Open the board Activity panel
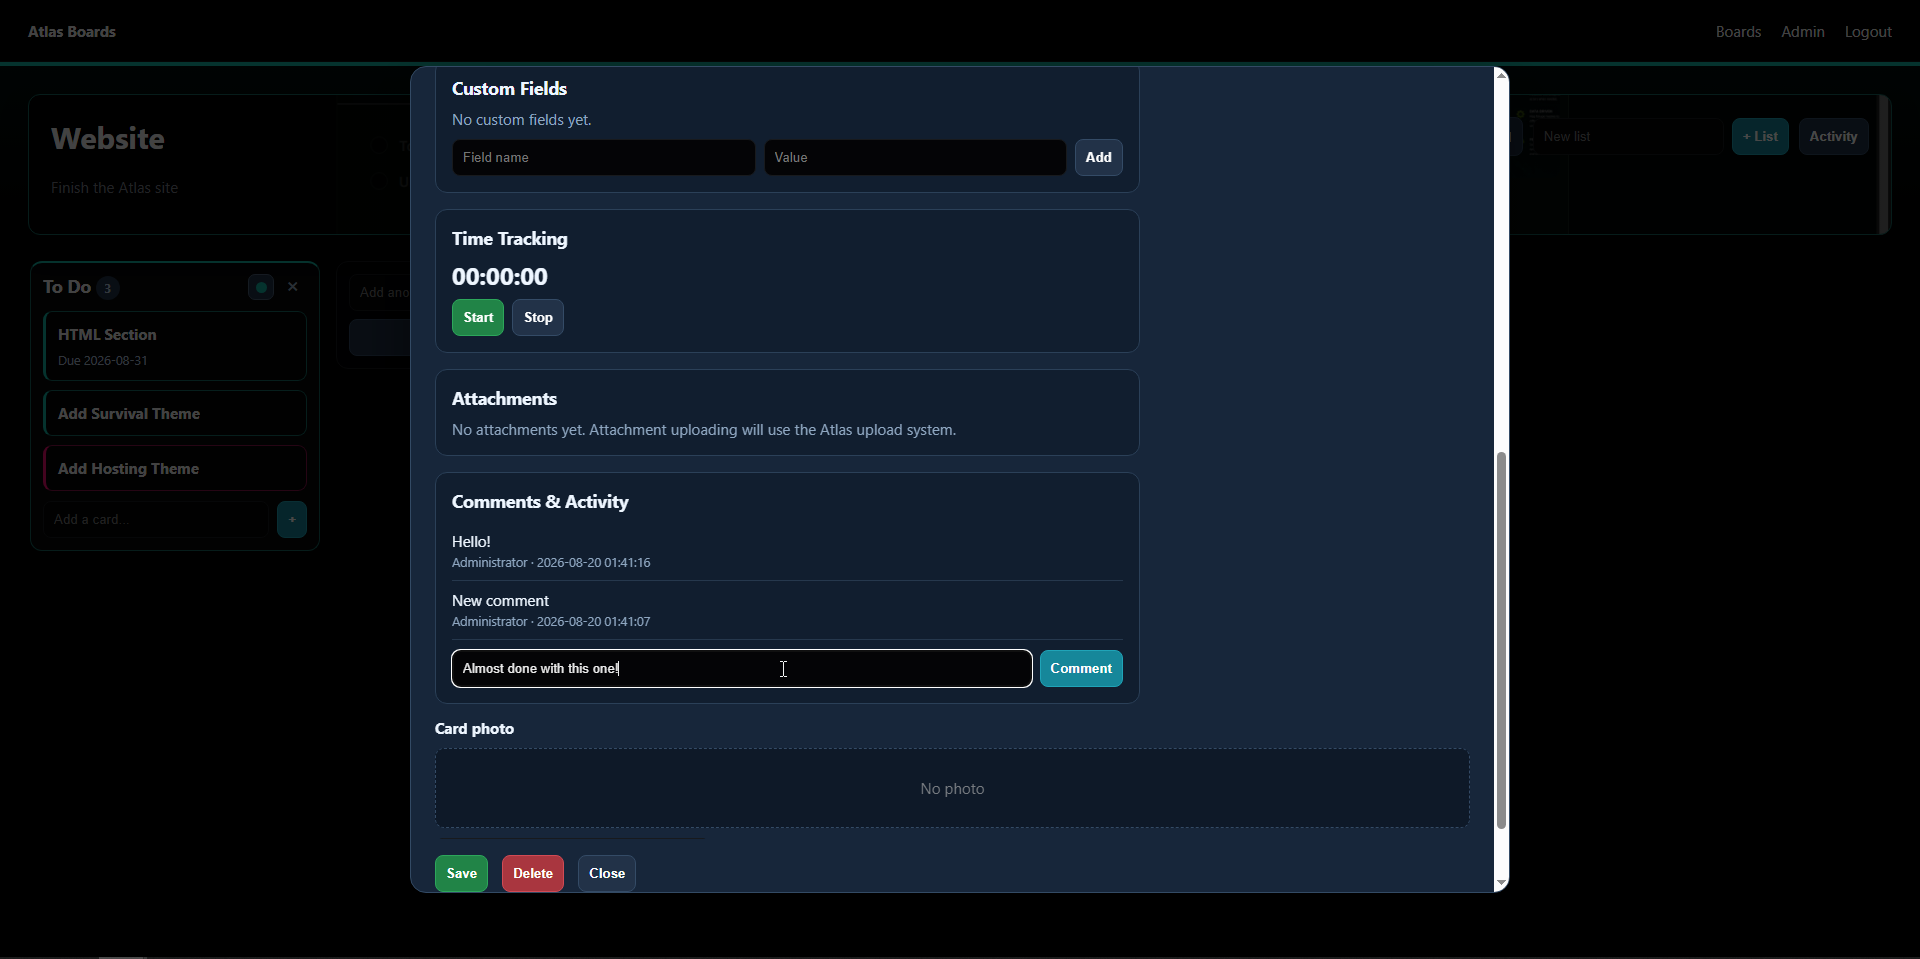This screenshot has width=1920, height=959. coord(1833,136)
